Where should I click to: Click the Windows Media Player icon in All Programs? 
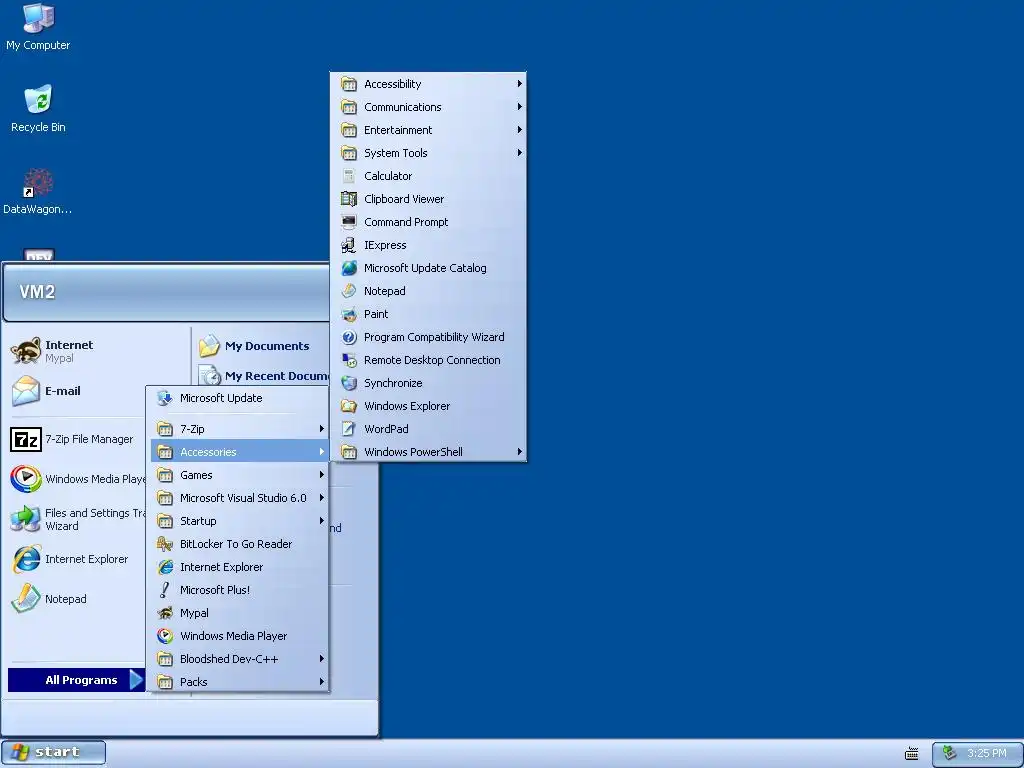(165, 636)
